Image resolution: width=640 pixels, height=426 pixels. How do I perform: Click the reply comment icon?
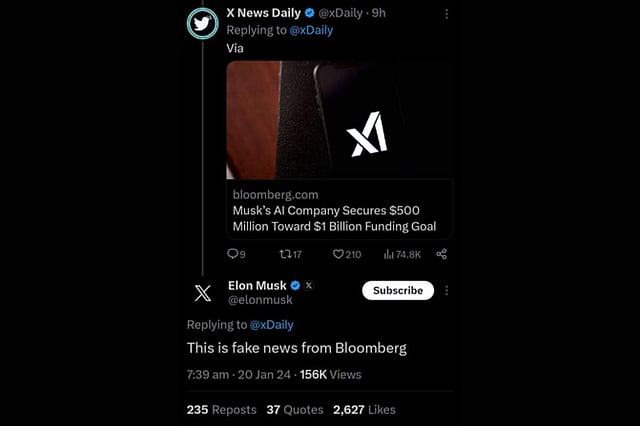coord(233,254)
